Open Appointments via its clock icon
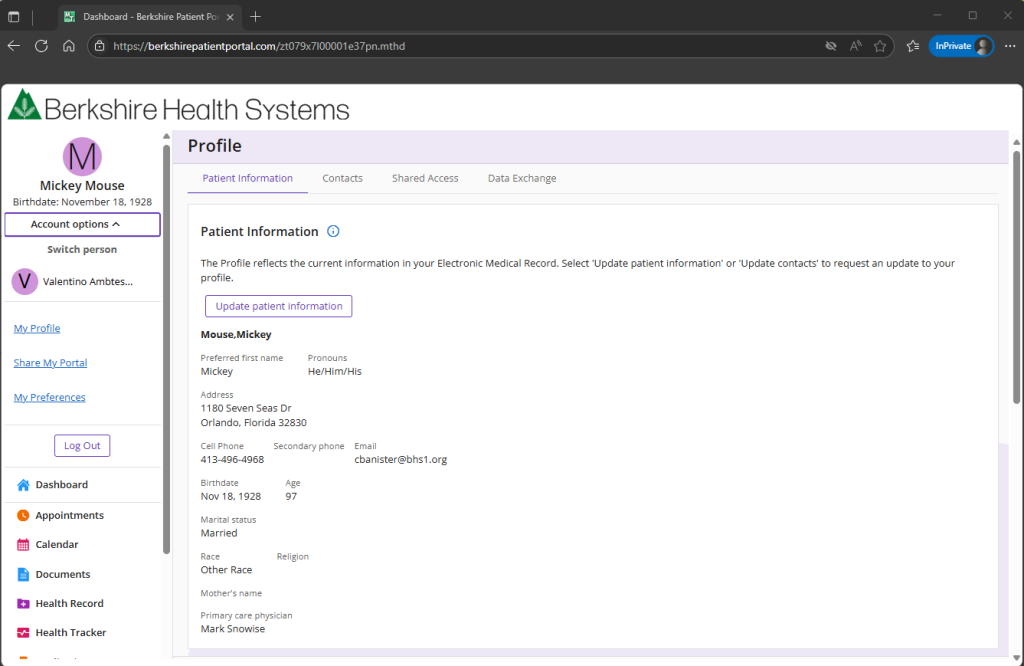 [23, 516]
